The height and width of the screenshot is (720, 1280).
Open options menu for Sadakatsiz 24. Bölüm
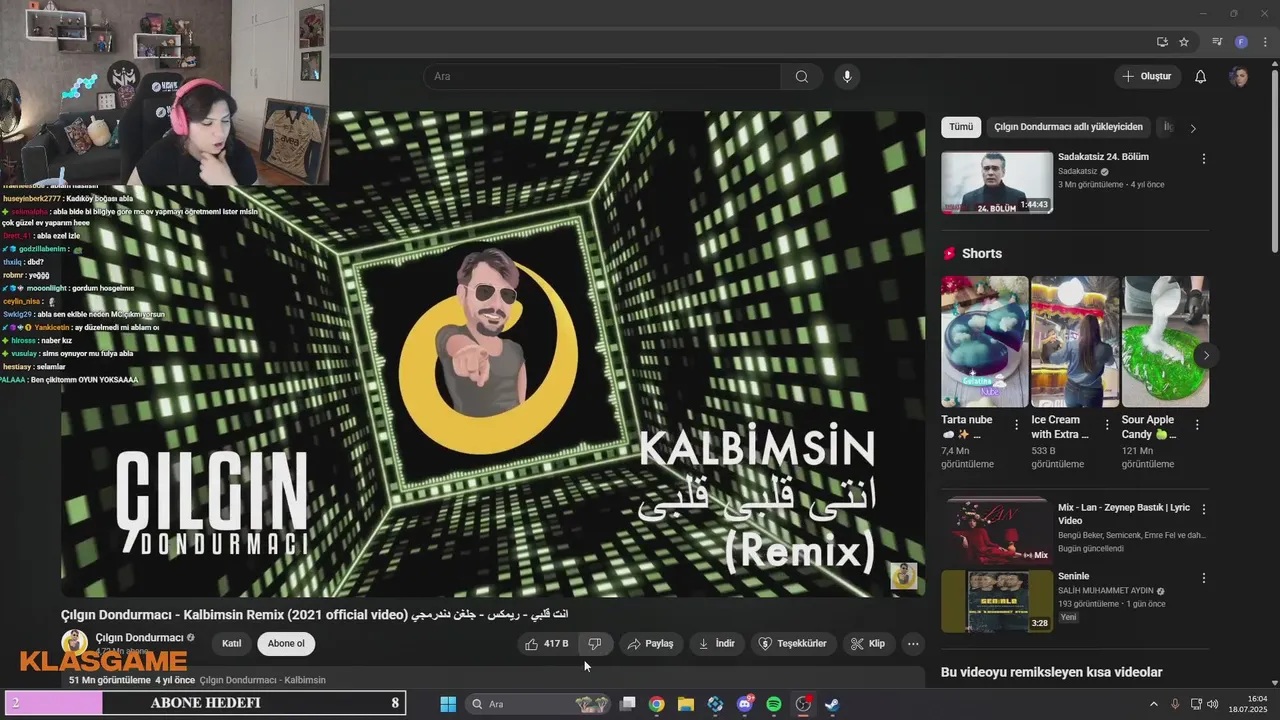tap(1204, 159)
